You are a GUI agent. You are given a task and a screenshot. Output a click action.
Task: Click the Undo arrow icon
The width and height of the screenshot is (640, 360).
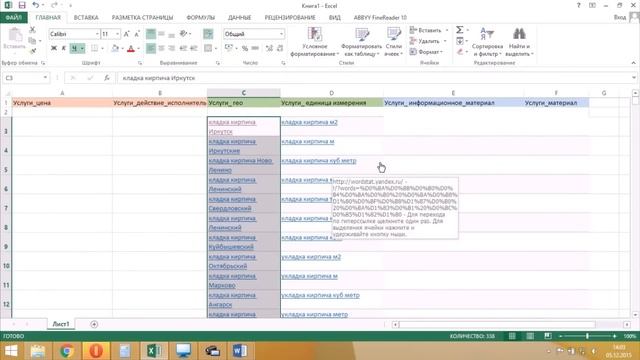point(36,5)
